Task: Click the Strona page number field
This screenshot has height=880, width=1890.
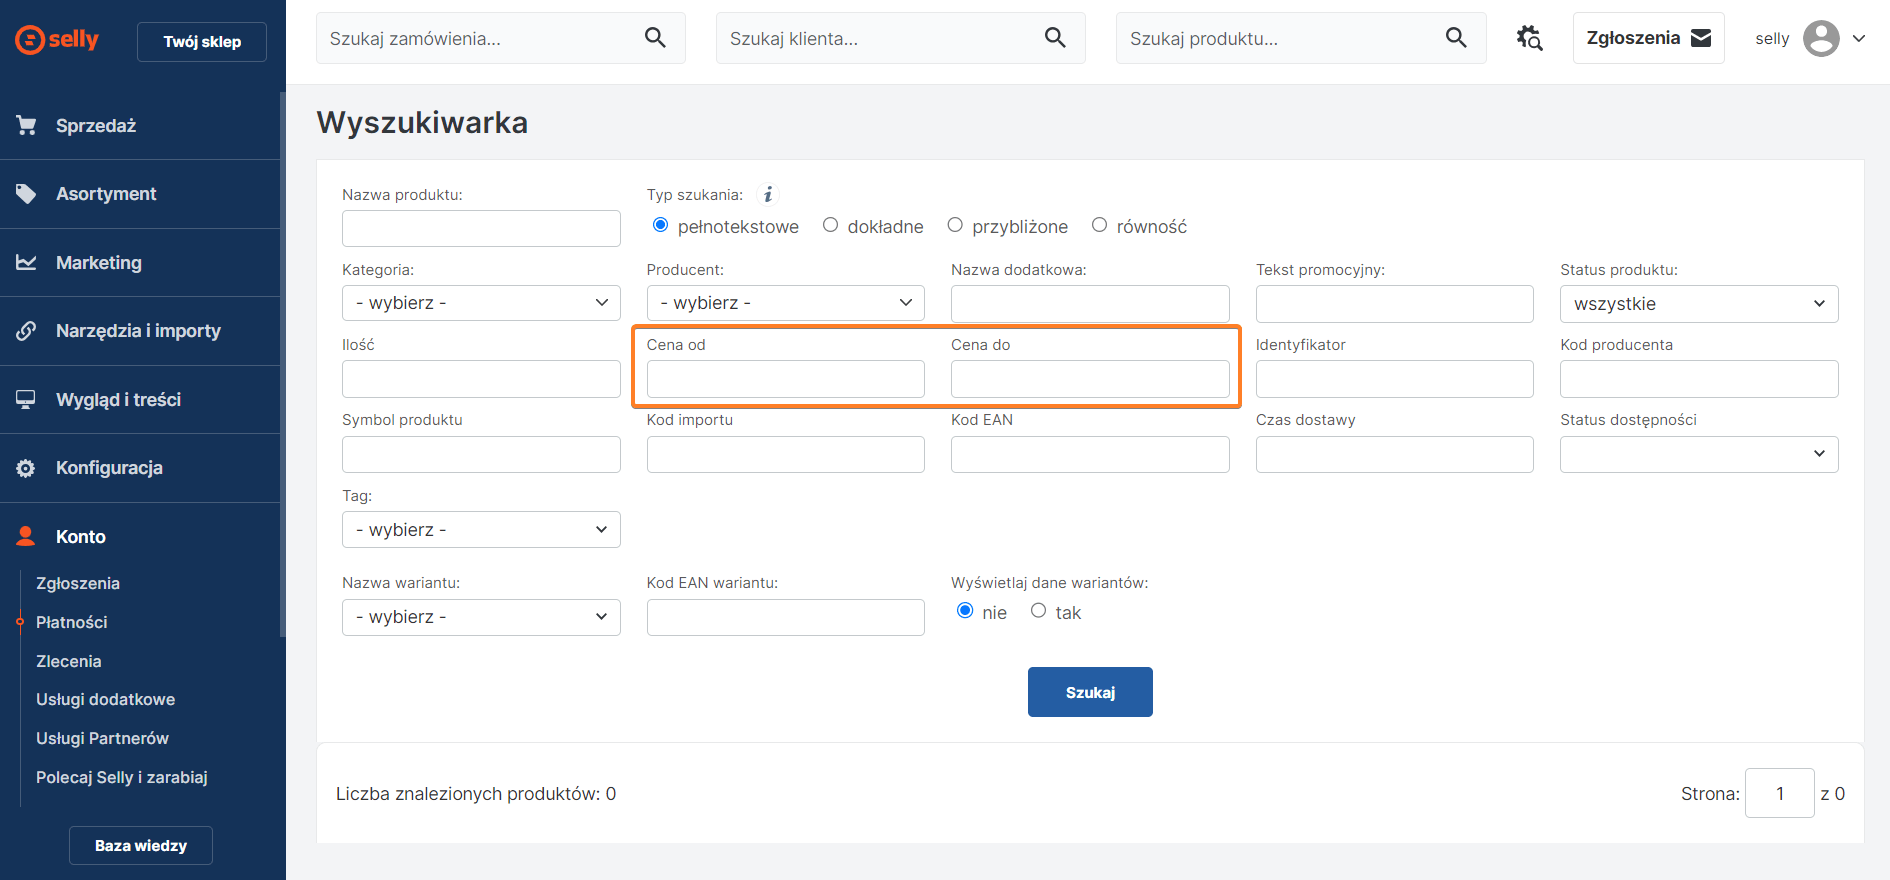Action: coord(1779,793)
